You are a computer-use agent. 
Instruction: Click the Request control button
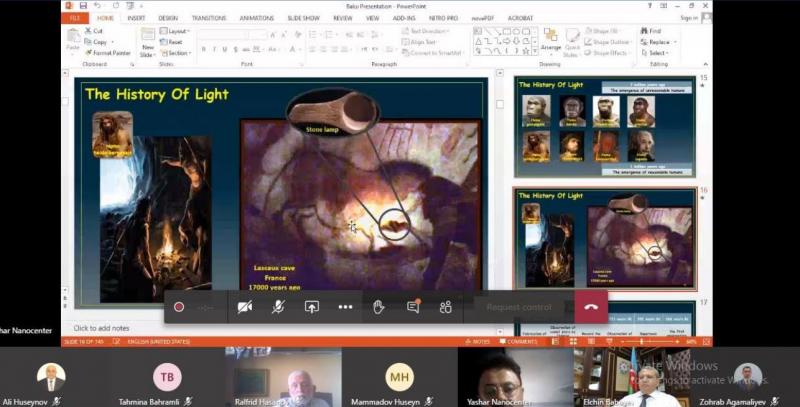point(518,307)
